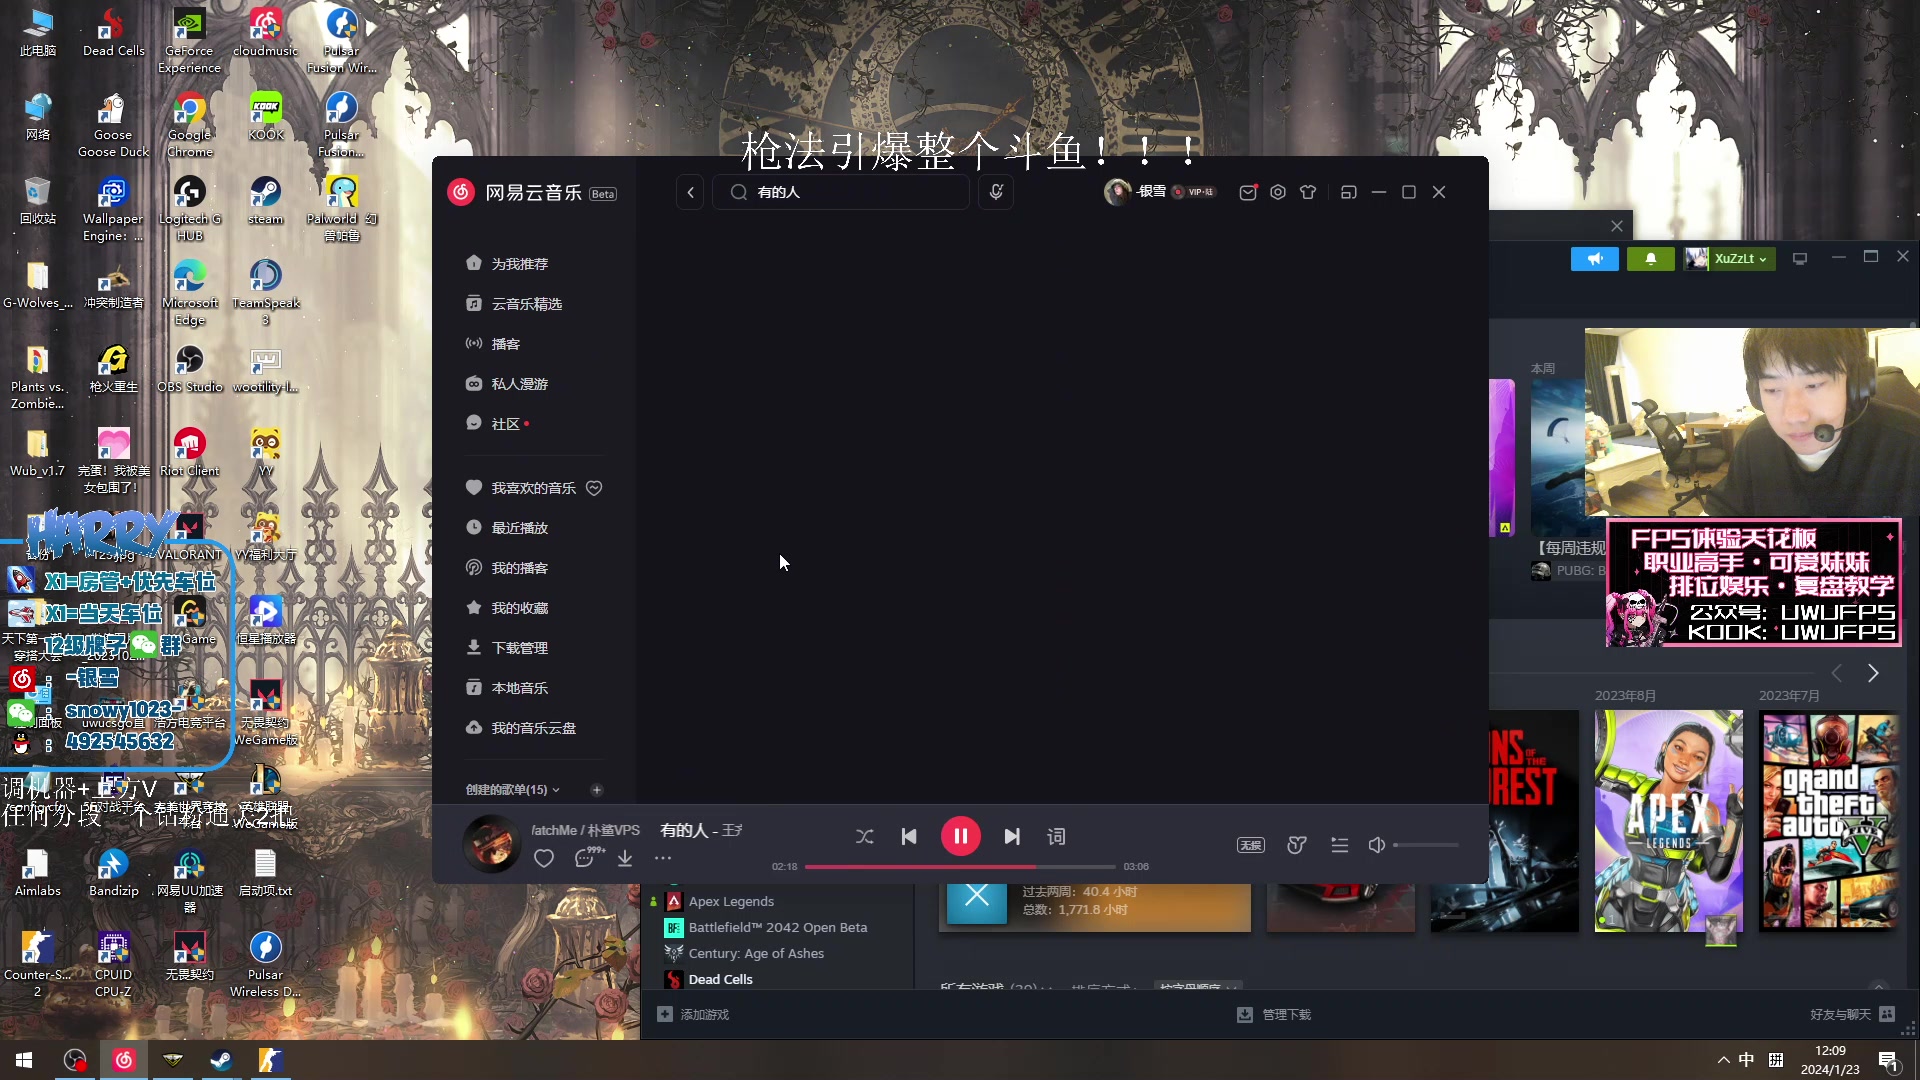Open the 银雪 user profile avatar
This screenshot has height=1080, width=1920.
(1117, 192)
